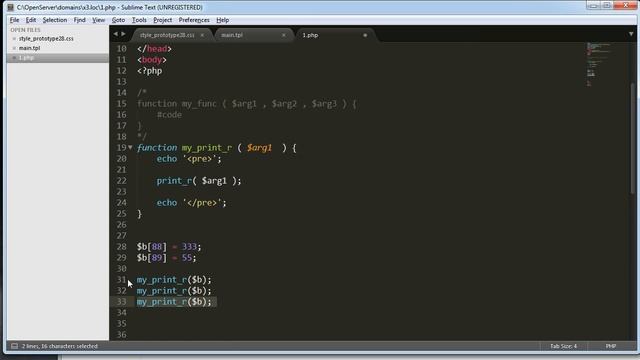Click line number 28 in gutter
The width and height of the screenshot is (640, 360).
(122, 247)
